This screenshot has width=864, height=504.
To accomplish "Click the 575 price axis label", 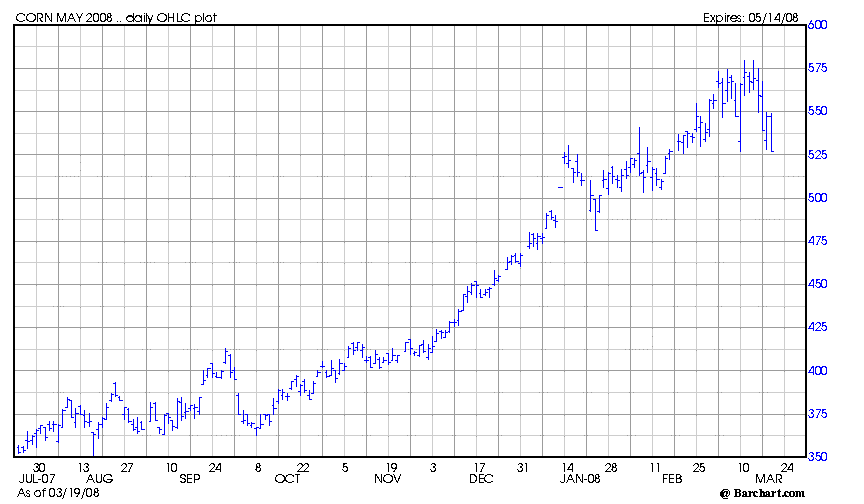I will coord(818,68).
